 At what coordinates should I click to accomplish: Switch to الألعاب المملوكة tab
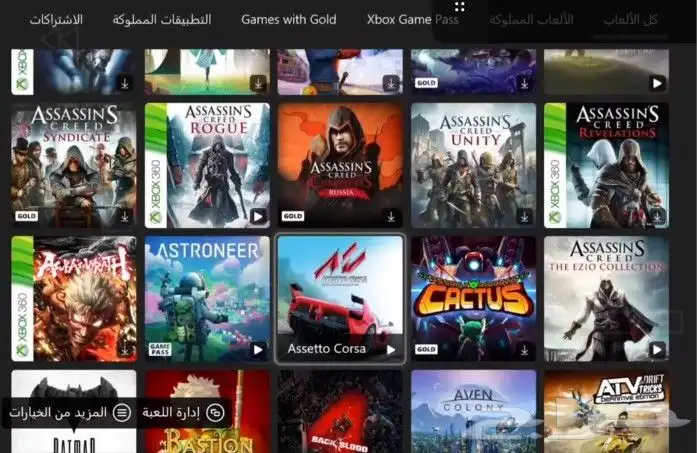[x=531, y=20]
